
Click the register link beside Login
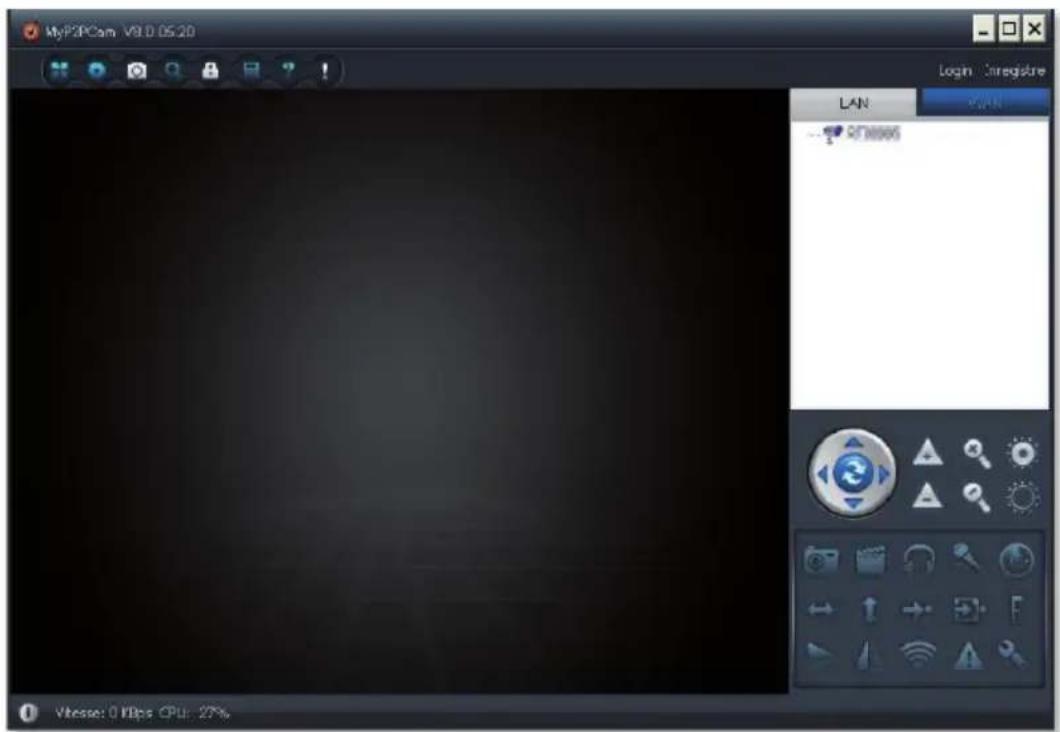(1015, 70)
